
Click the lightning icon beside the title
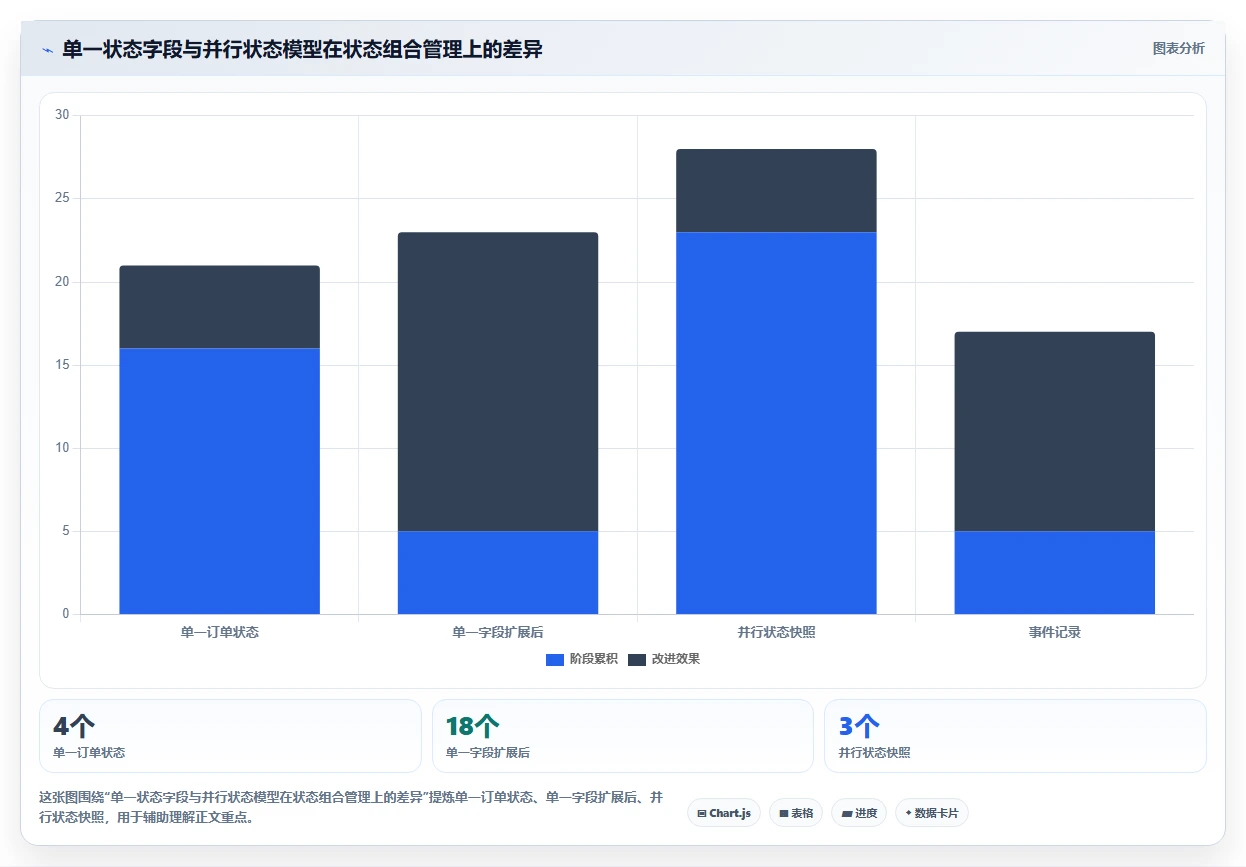[48, 50]
